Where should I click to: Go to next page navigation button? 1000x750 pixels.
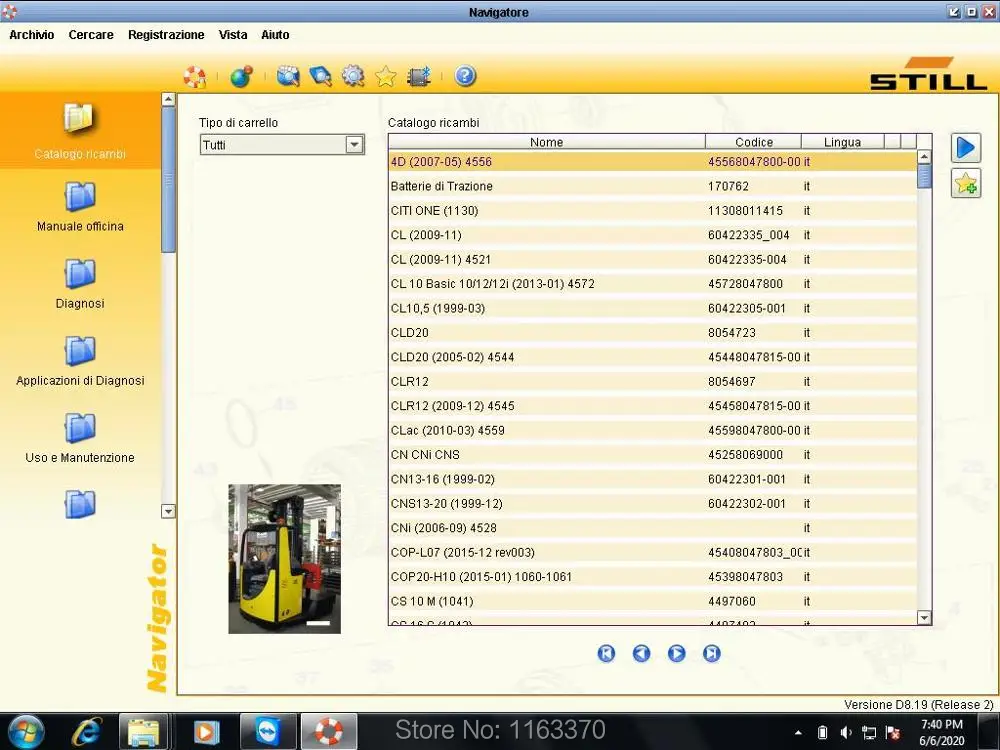[x=676, y=653]
